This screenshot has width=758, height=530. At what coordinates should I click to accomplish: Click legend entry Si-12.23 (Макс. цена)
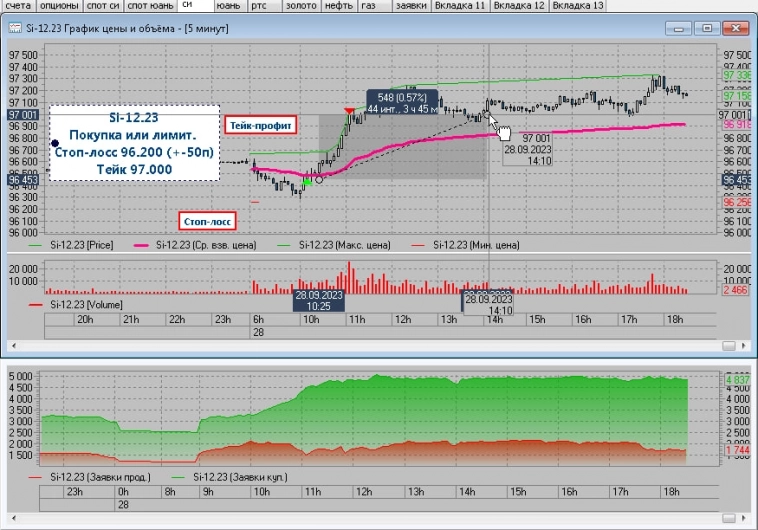[334, 245]
